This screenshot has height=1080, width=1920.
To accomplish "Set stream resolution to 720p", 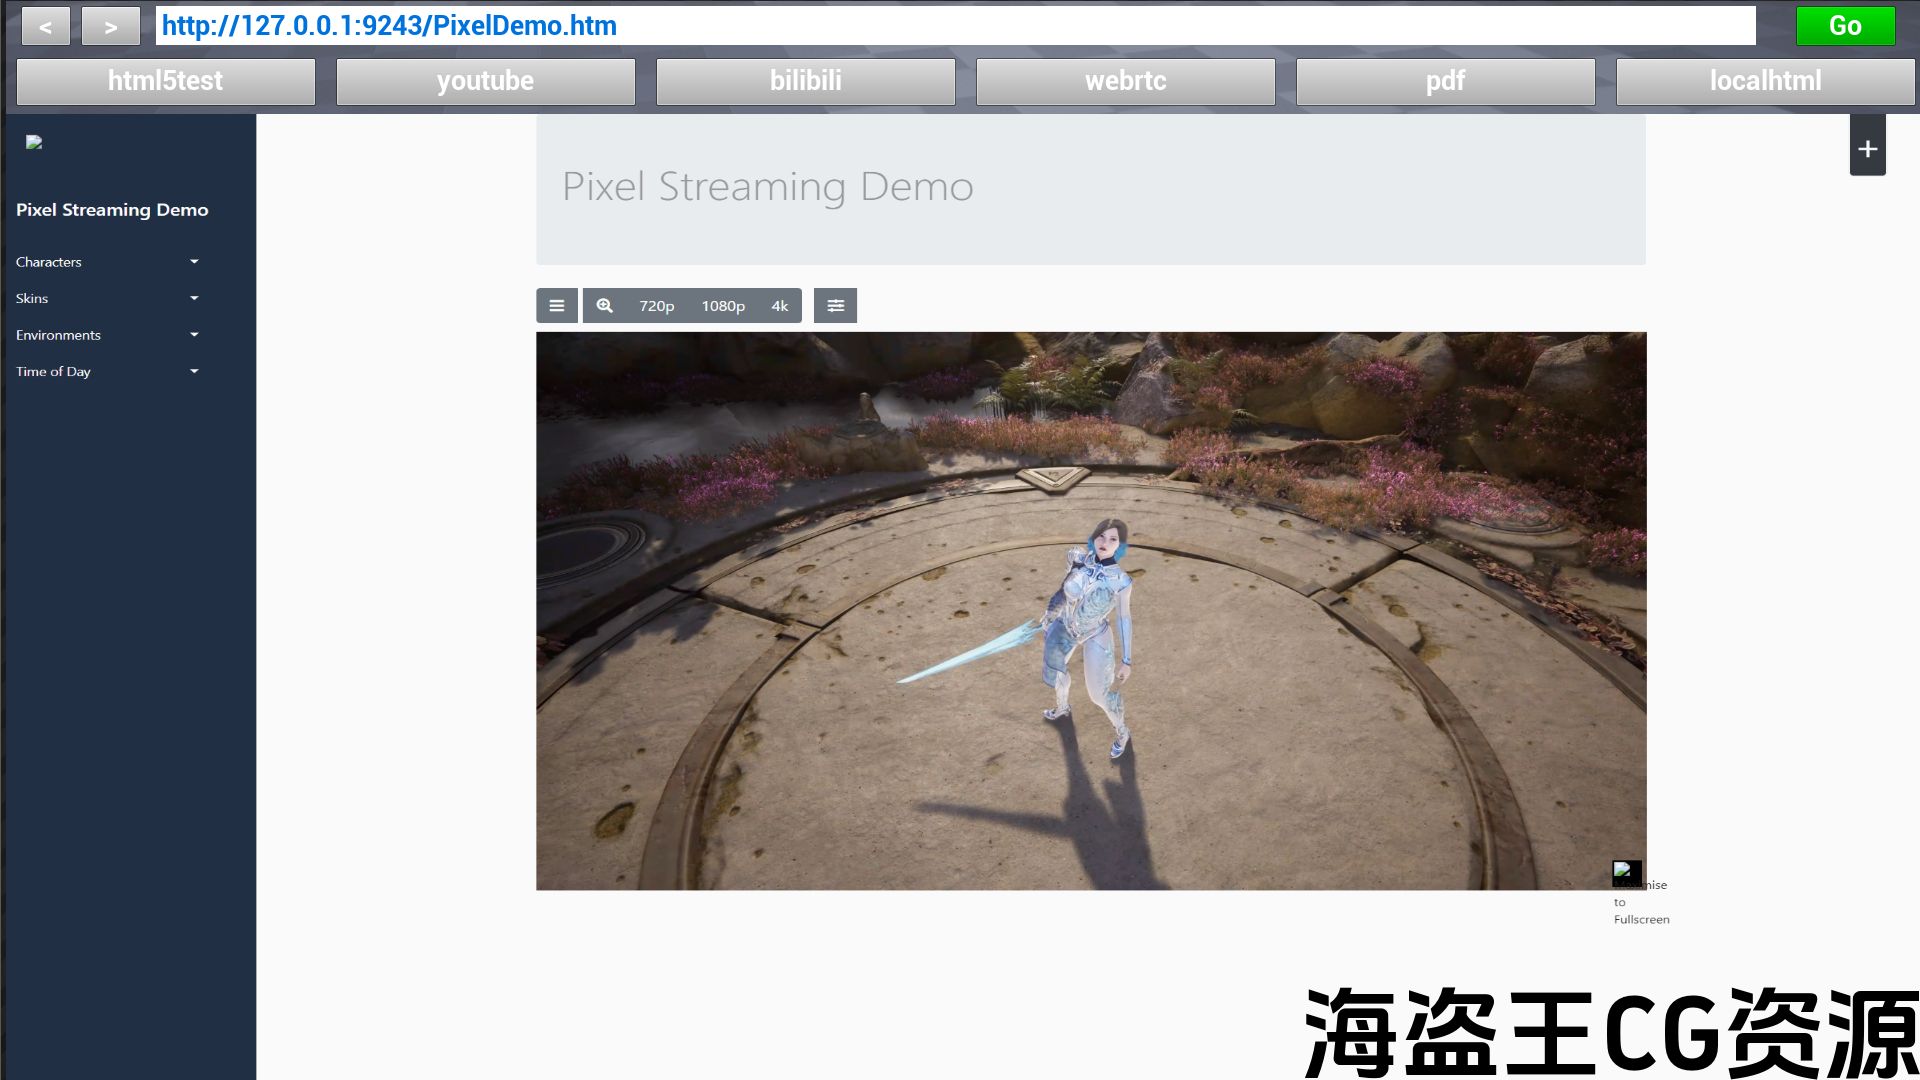I will click(656, 306).
